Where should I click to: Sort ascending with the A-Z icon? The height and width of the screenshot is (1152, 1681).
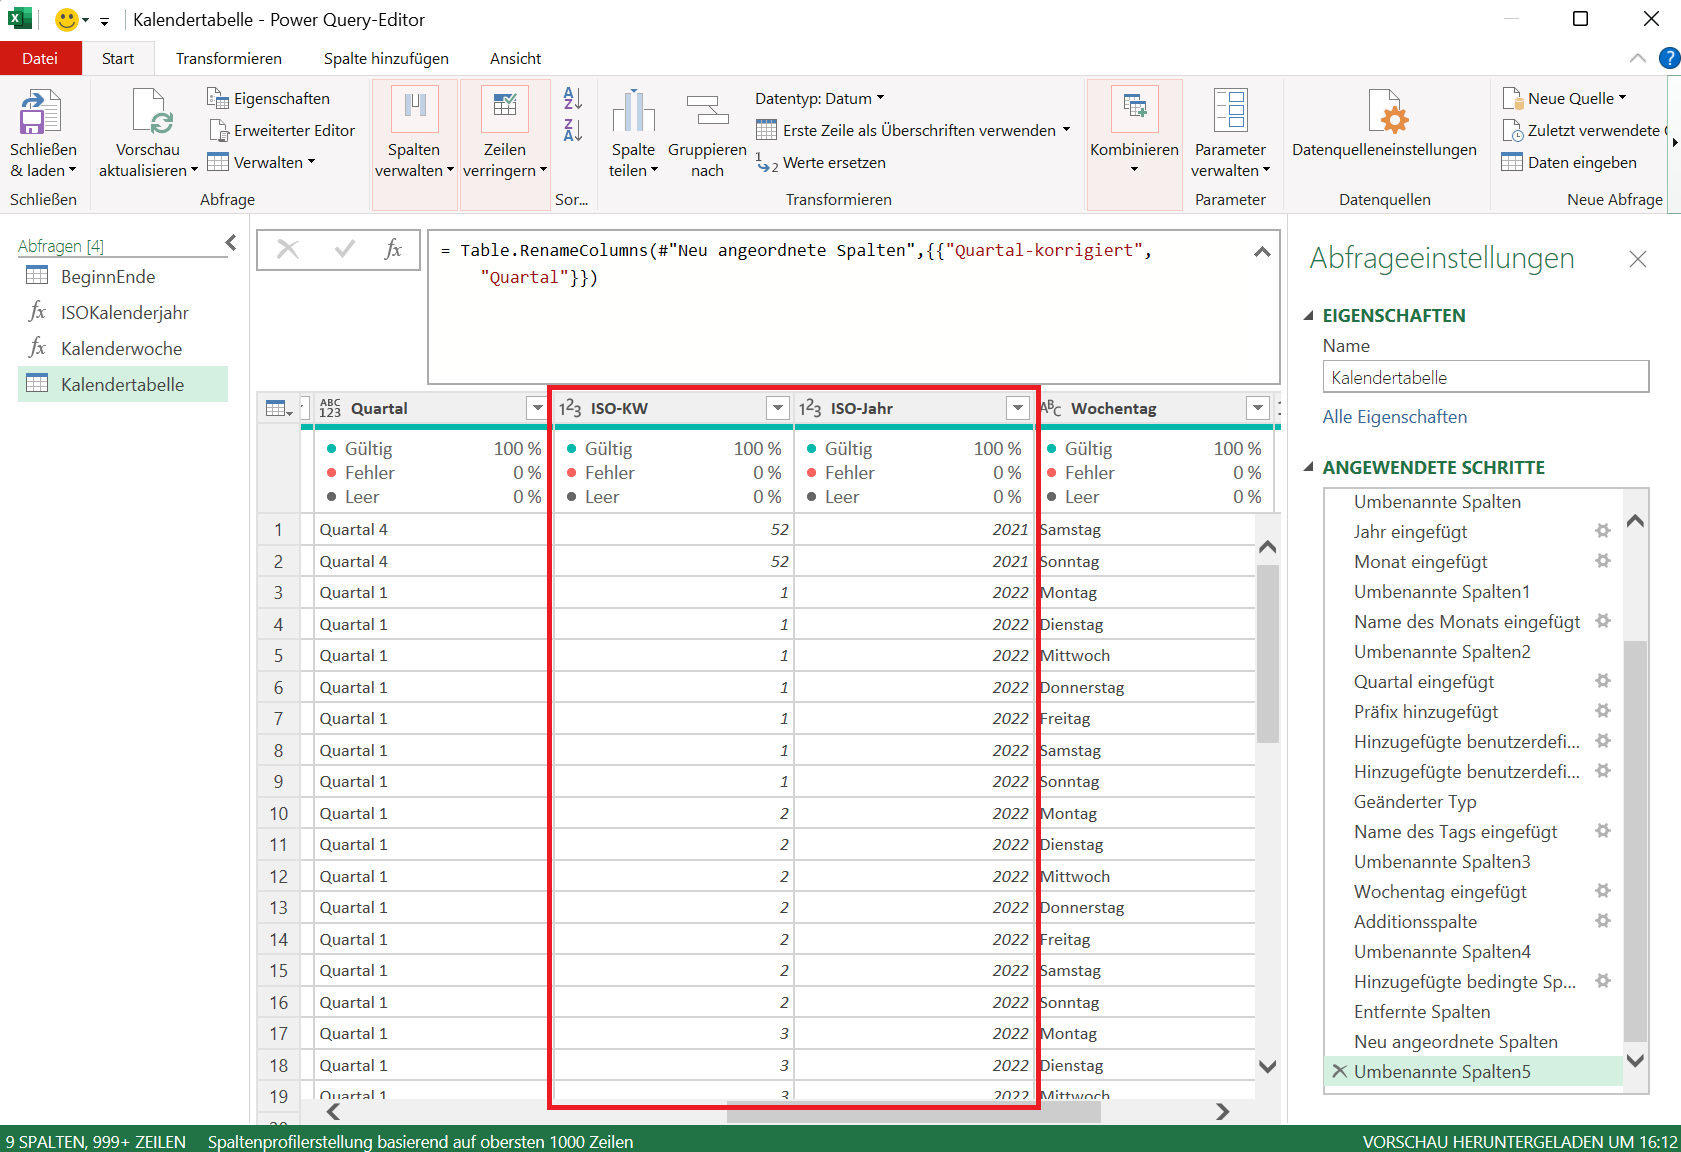(573, 98)
